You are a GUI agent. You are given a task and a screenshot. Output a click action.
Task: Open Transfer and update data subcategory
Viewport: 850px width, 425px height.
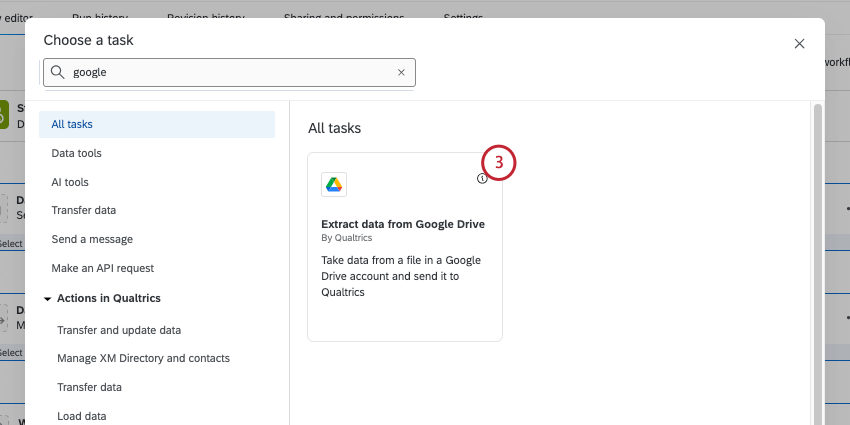click(x=119, y=330)
